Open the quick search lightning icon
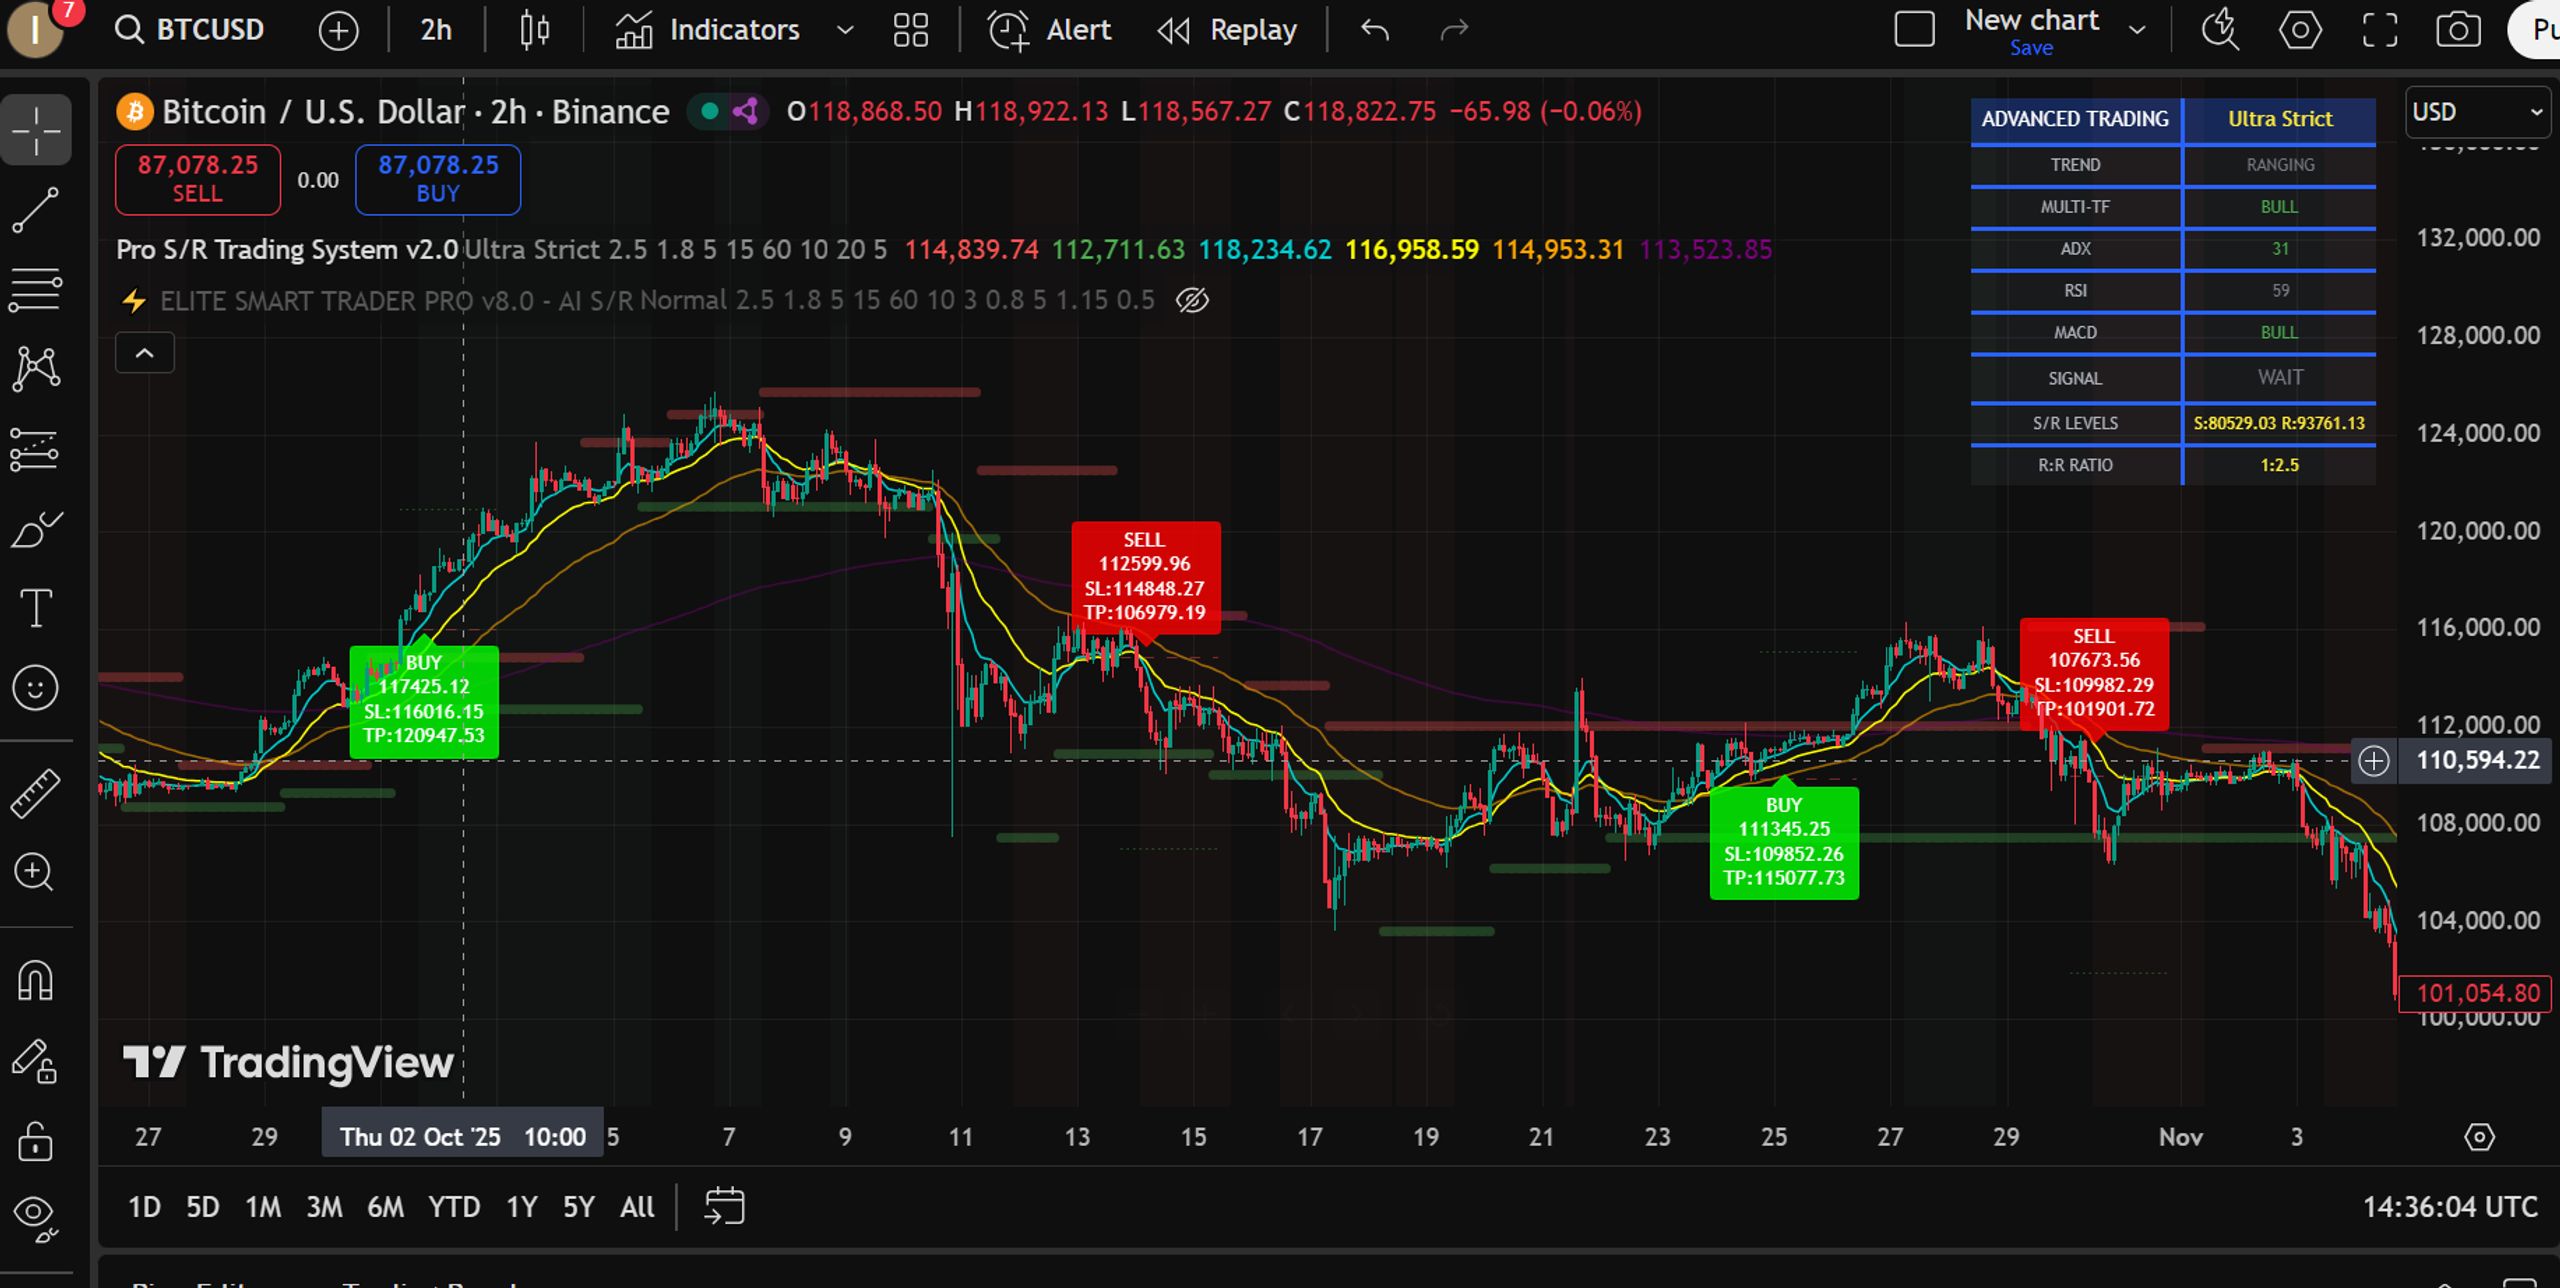 click(x=2220, y=30)
